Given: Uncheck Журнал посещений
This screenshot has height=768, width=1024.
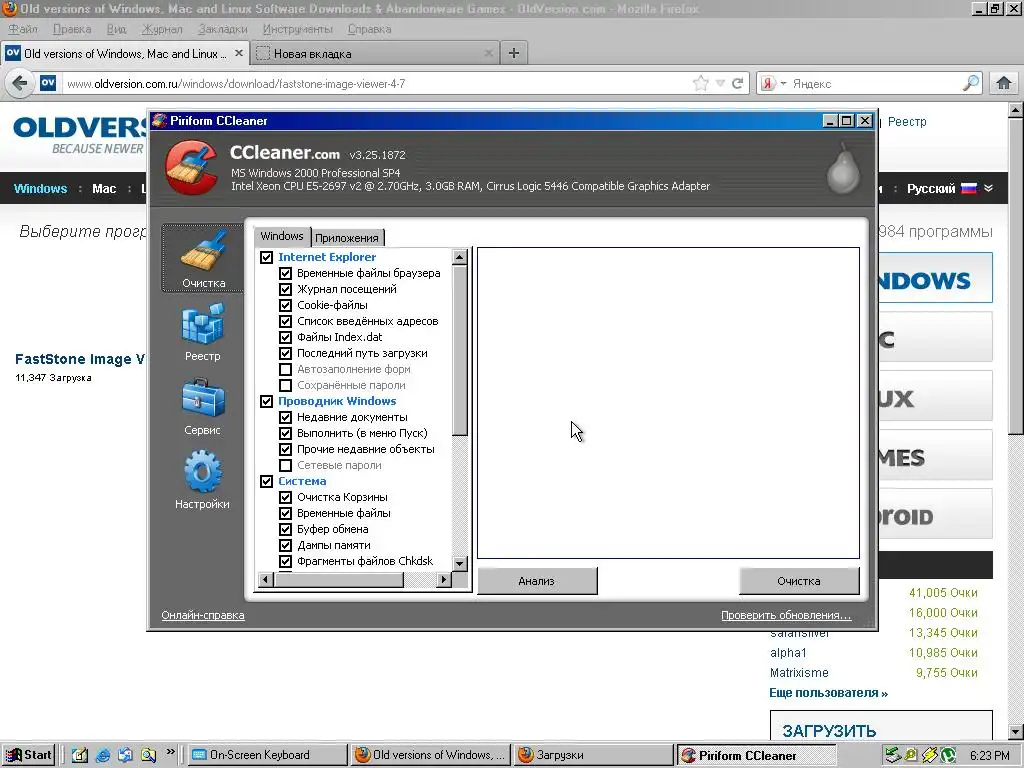Looking at the screenshot, I should point(285,289).
